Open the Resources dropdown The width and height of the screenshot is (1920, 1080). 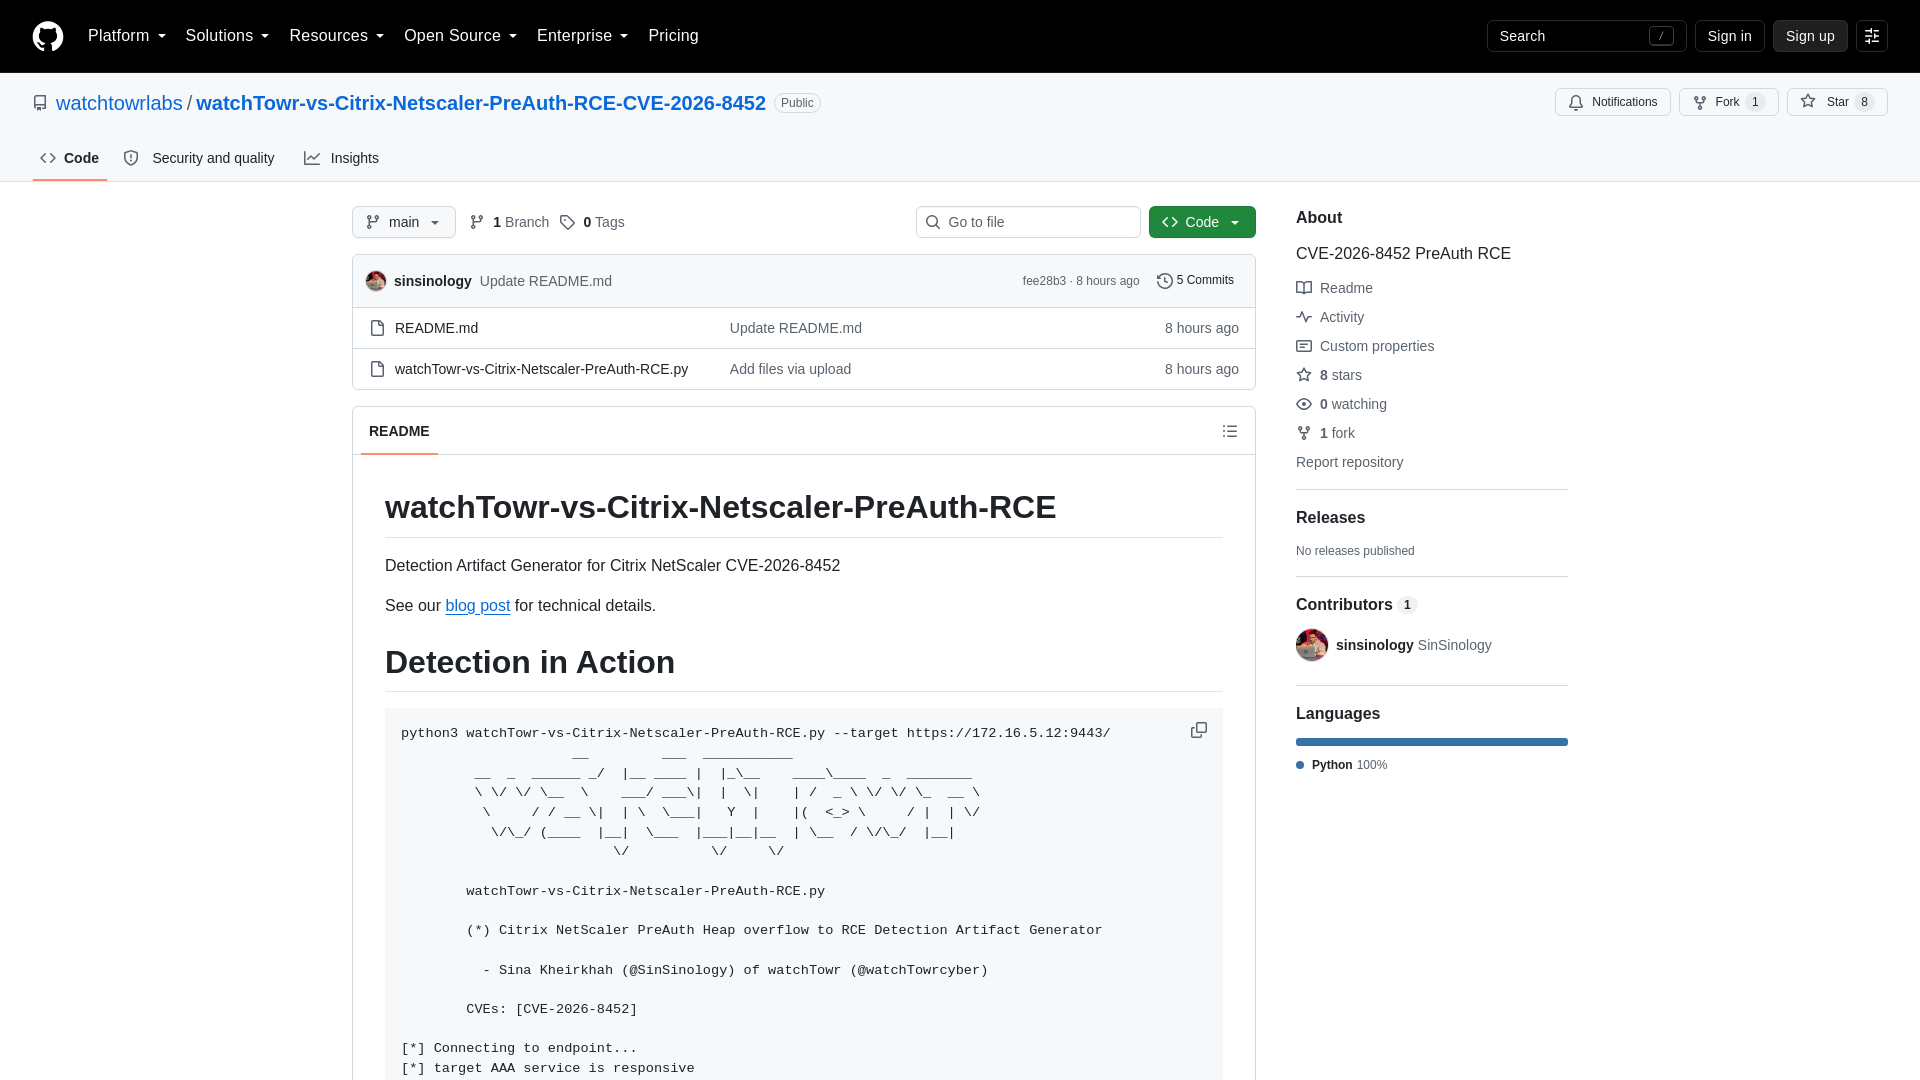click(x=336, y=36)
